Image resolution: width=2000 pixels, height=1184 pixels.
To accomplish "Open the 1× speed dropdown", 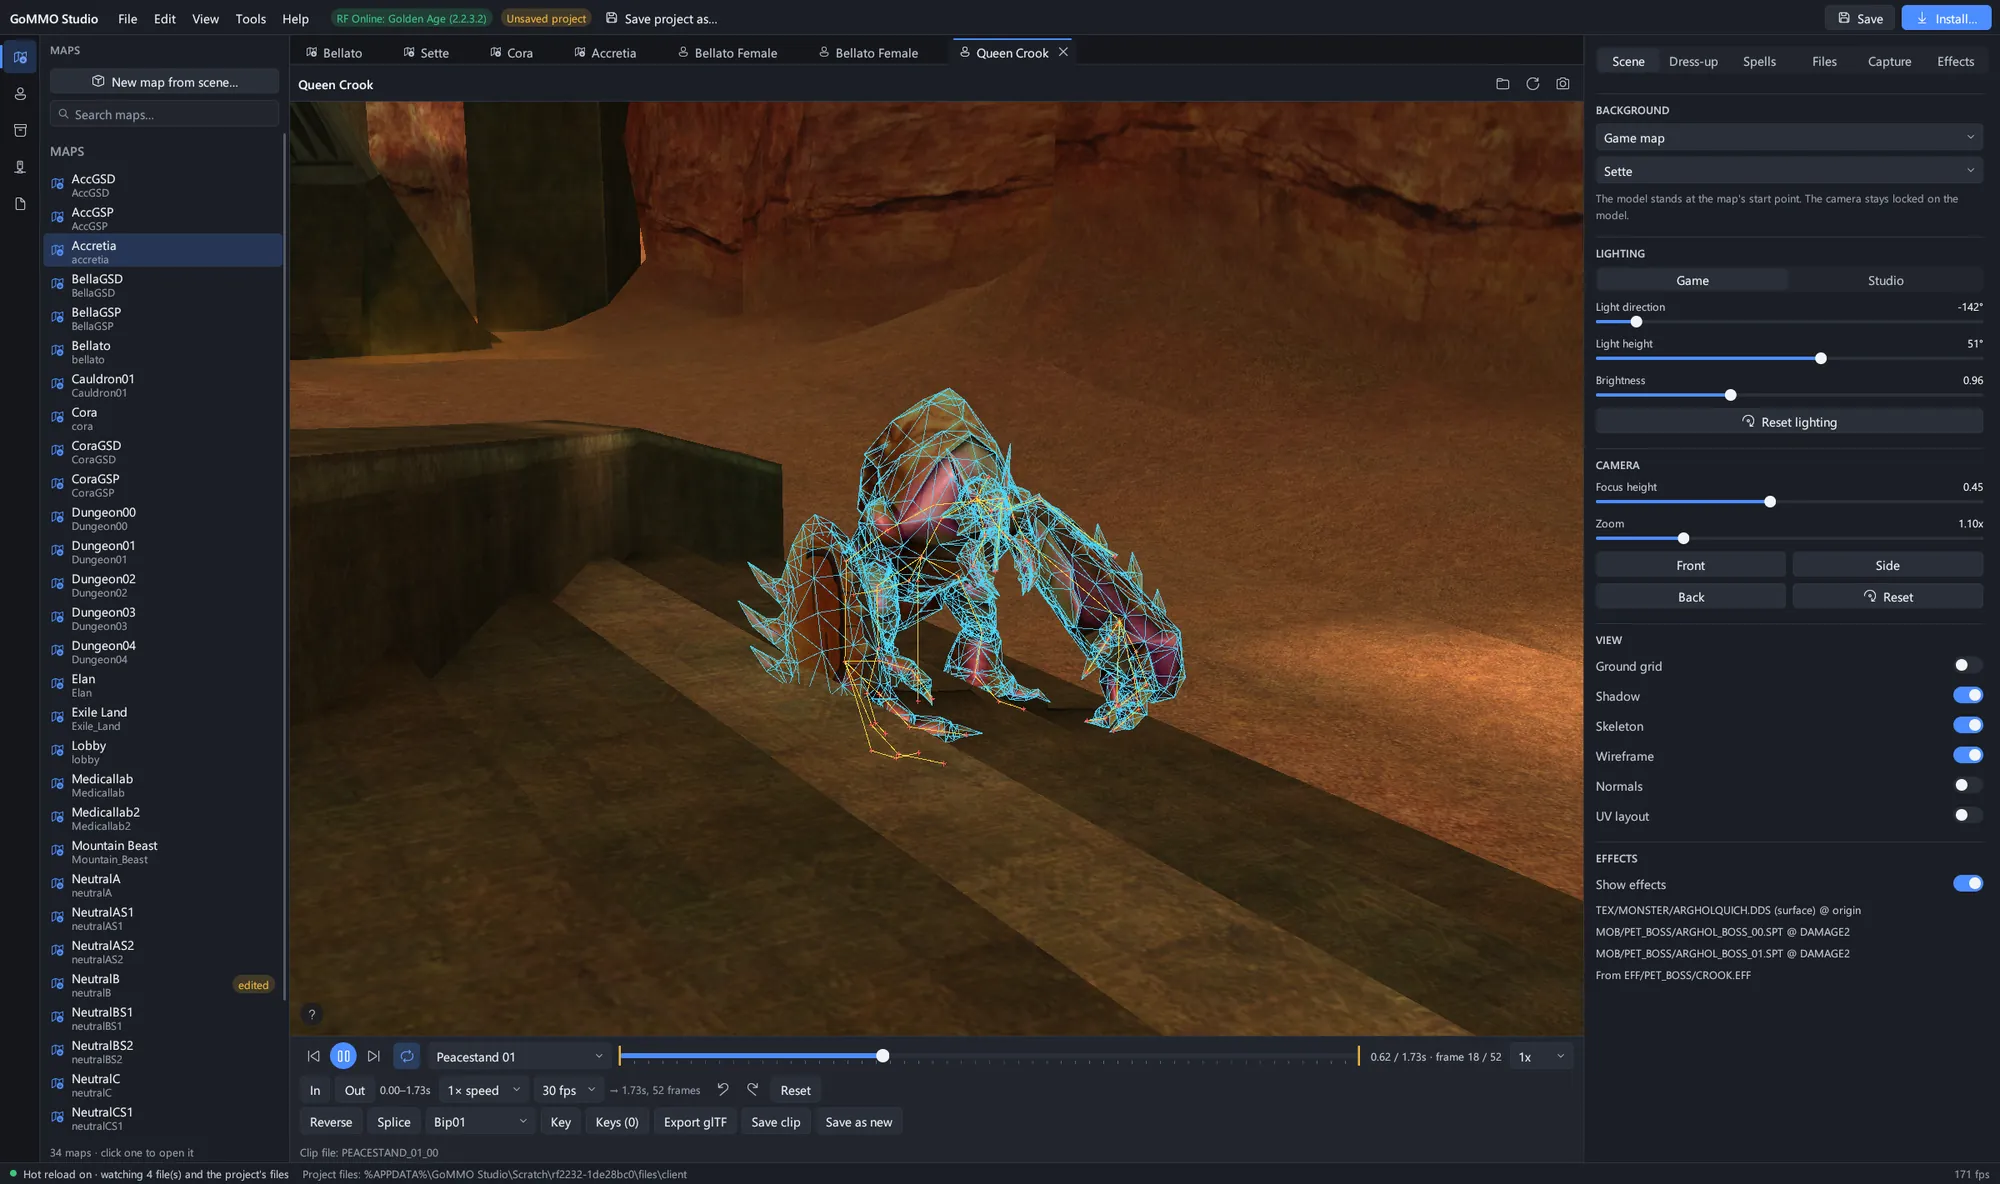I will tap(484, 1090).
